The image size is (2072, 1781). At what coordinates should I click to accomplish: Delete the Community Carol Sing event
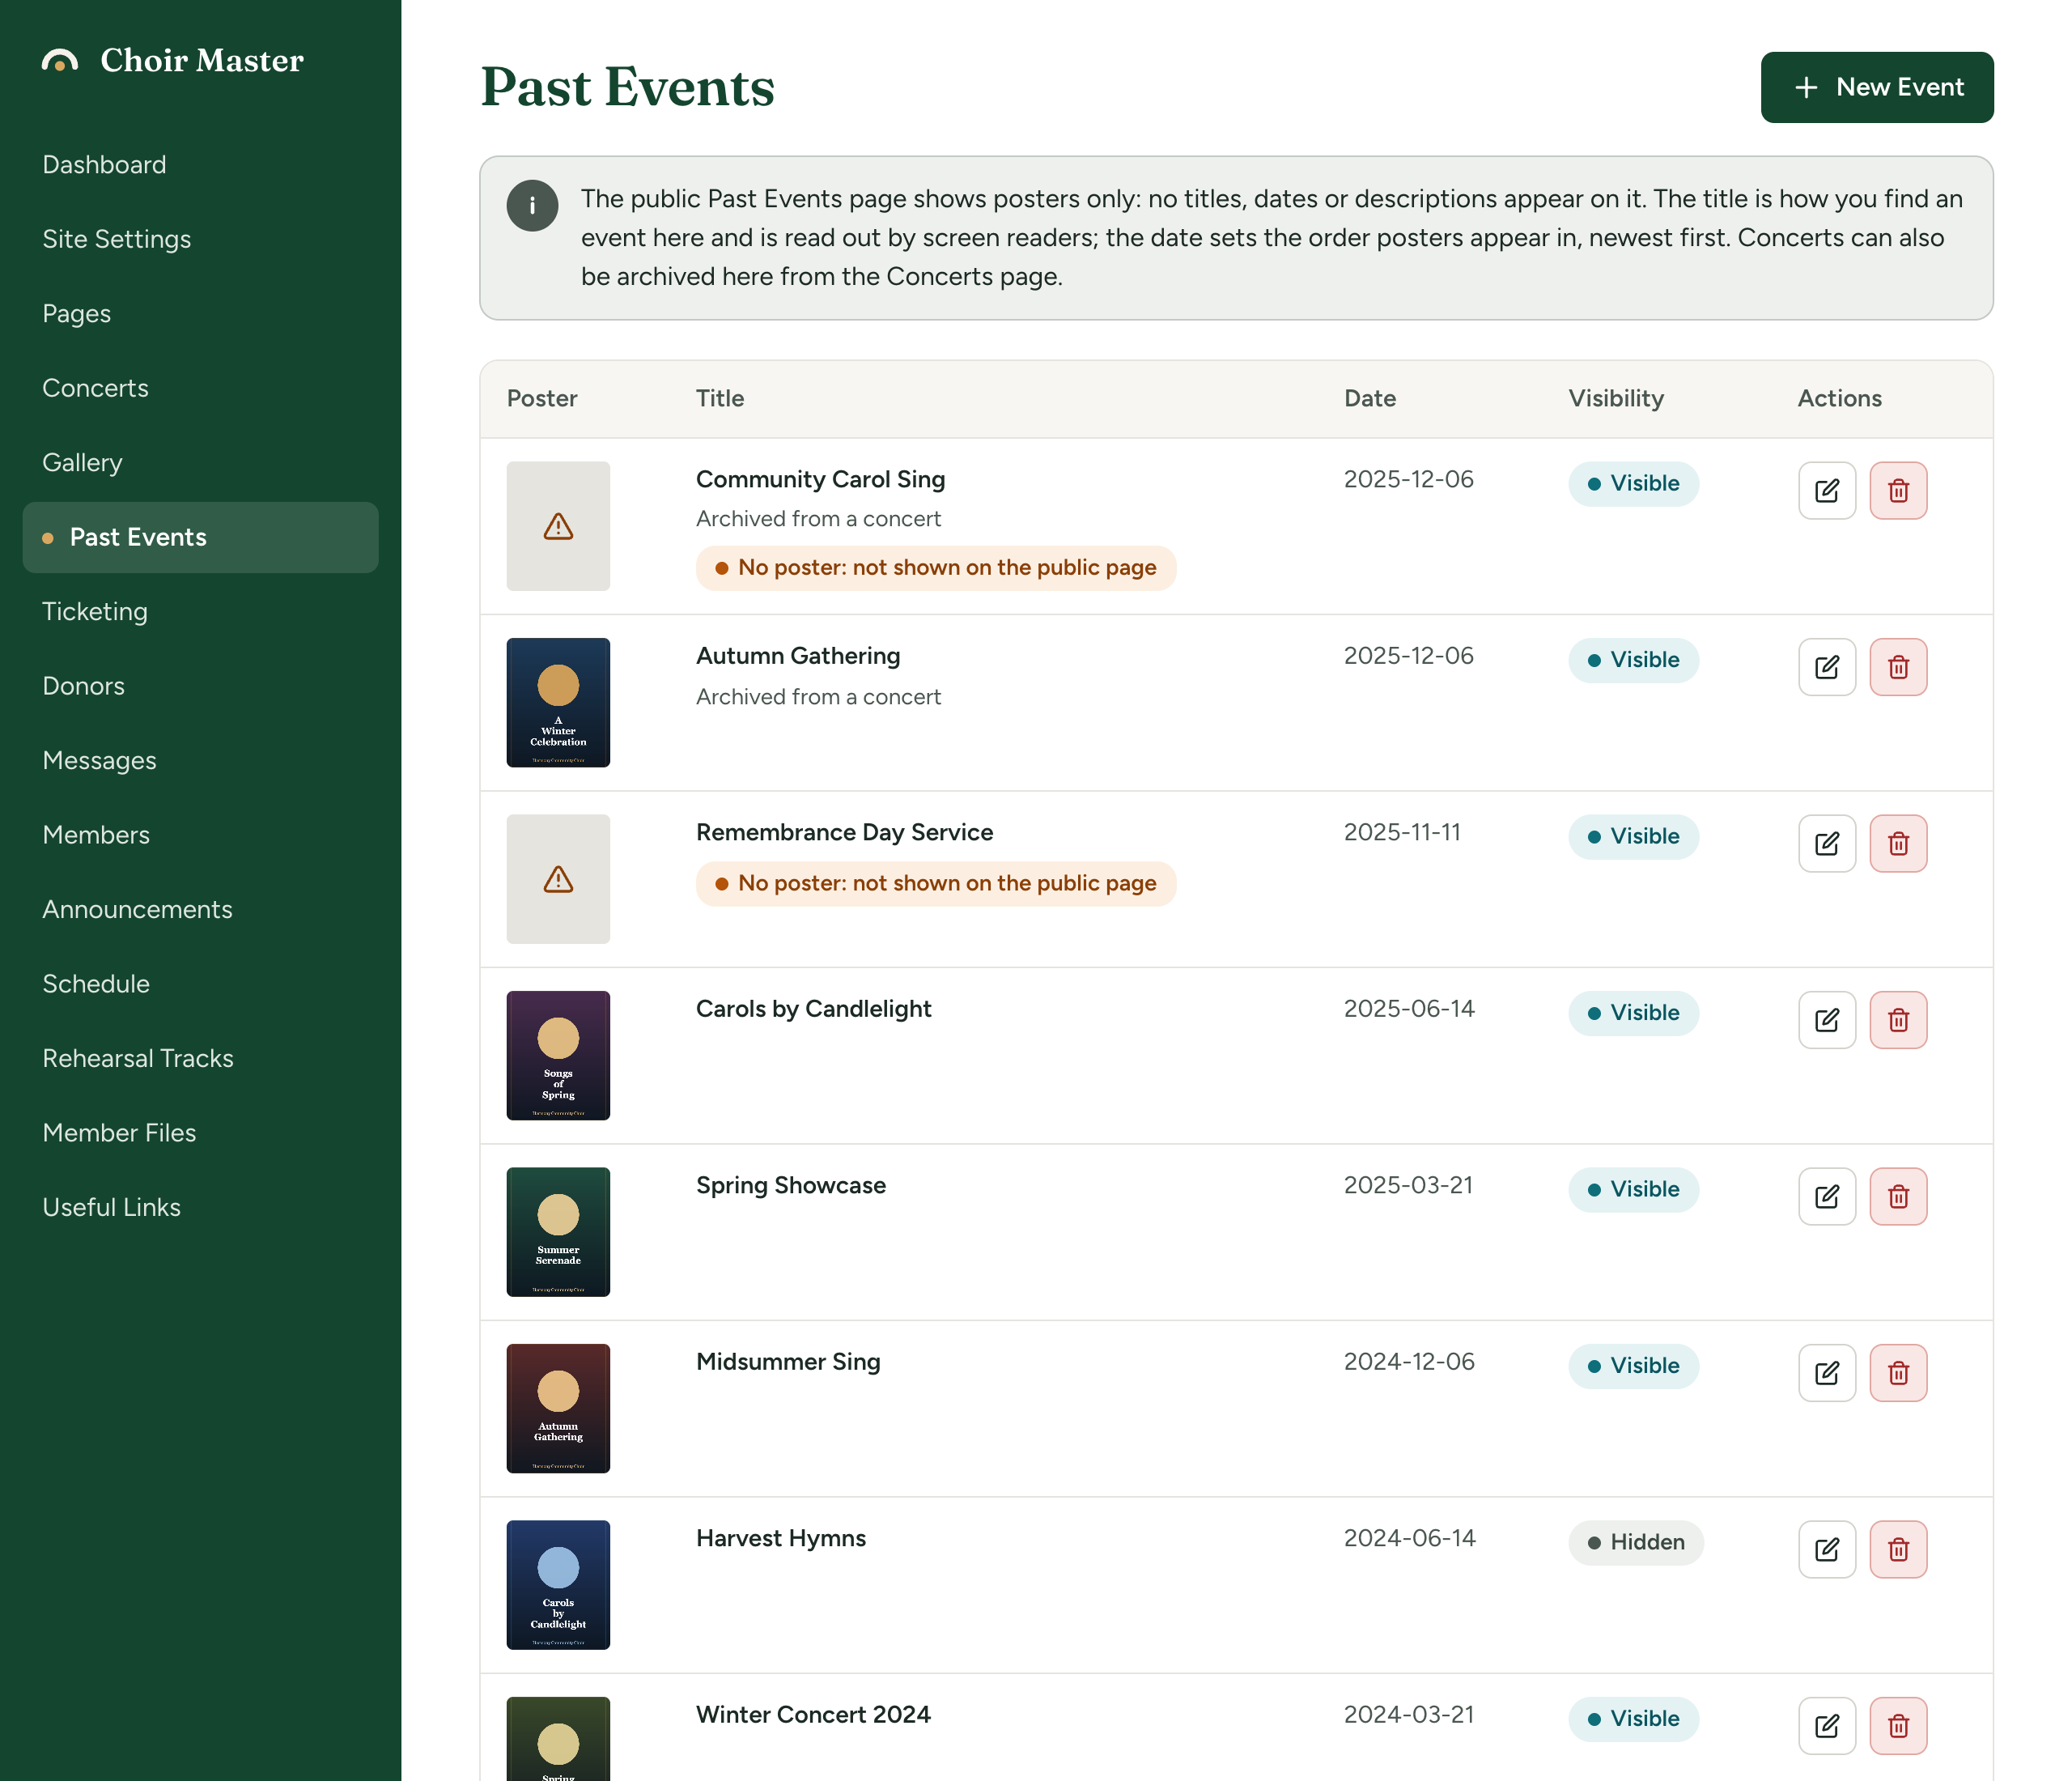tap(1898, 490)
